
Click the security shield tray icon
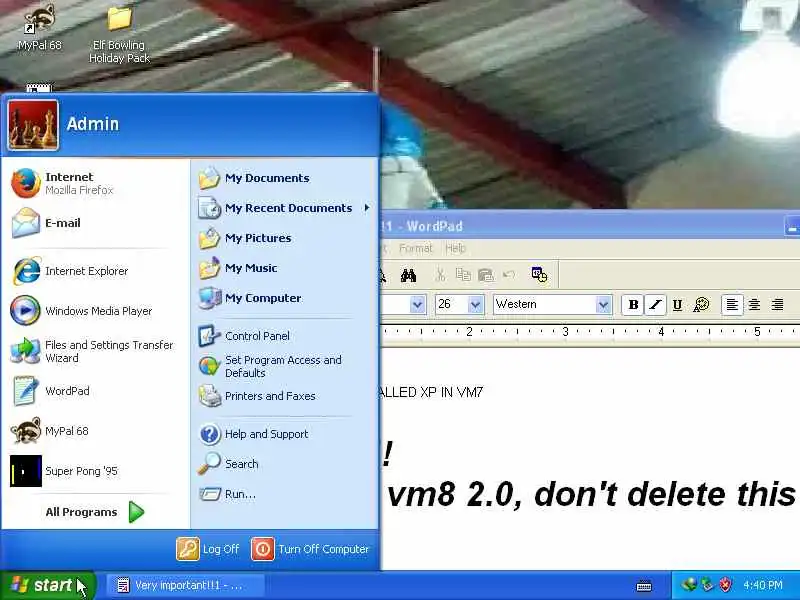[725, 585]
